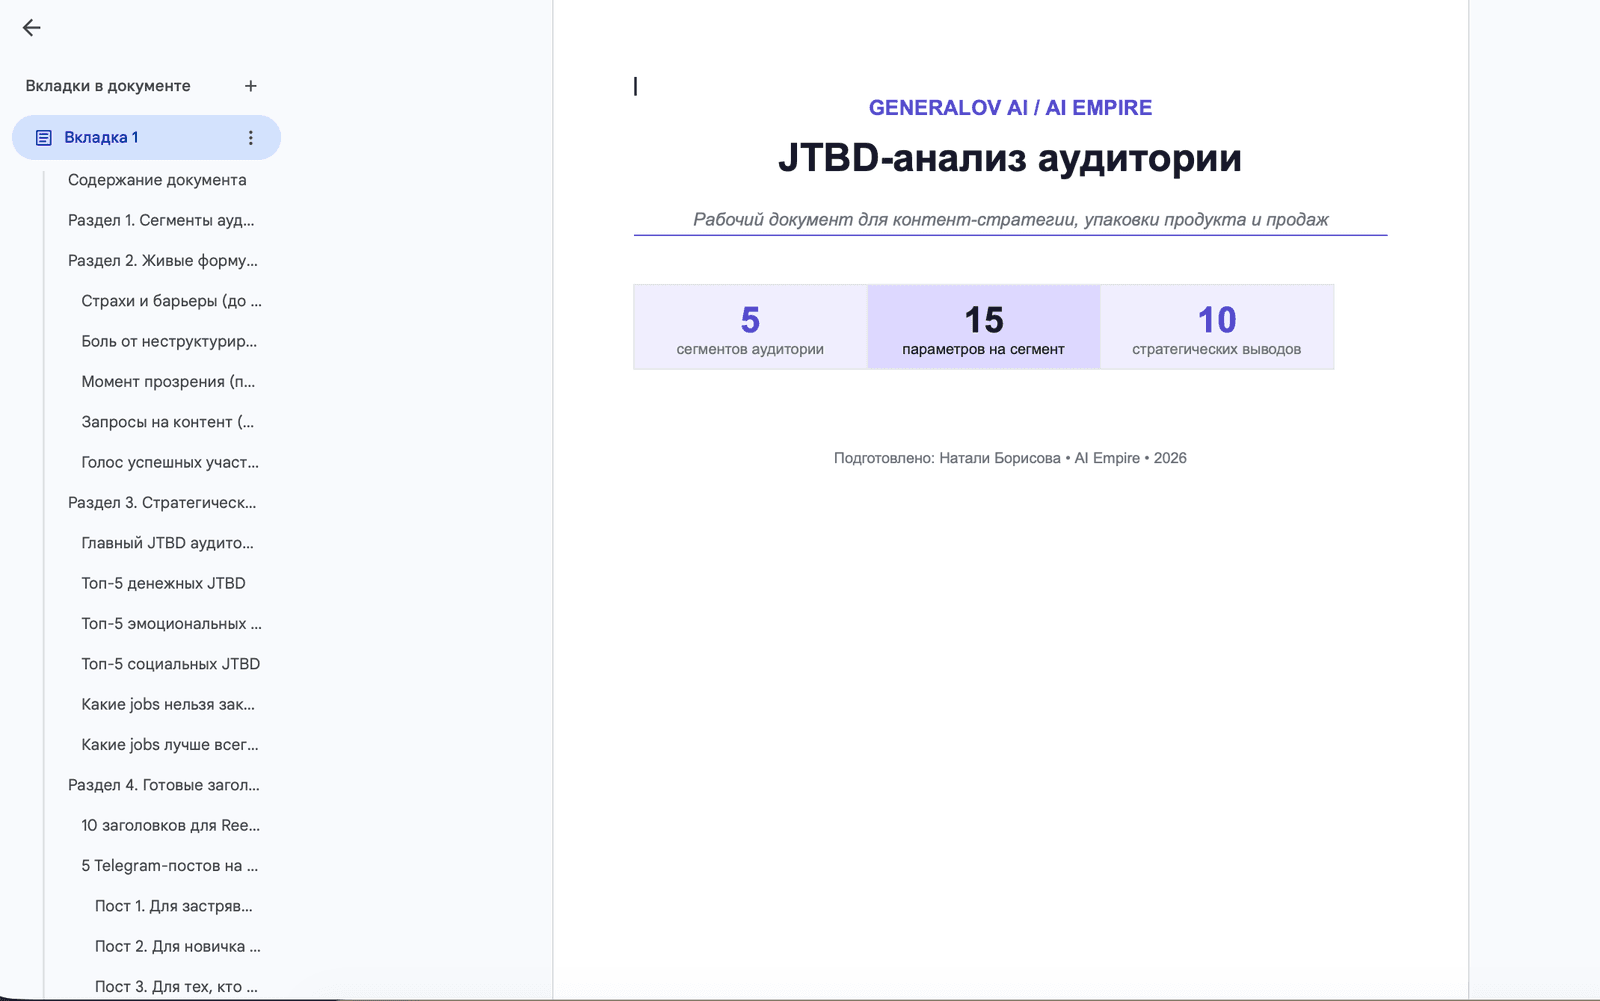Open the three-dot menu for Вкладка 1
The height and width of the screenshot is (1001, 1600).
click(x=251, y=138)
